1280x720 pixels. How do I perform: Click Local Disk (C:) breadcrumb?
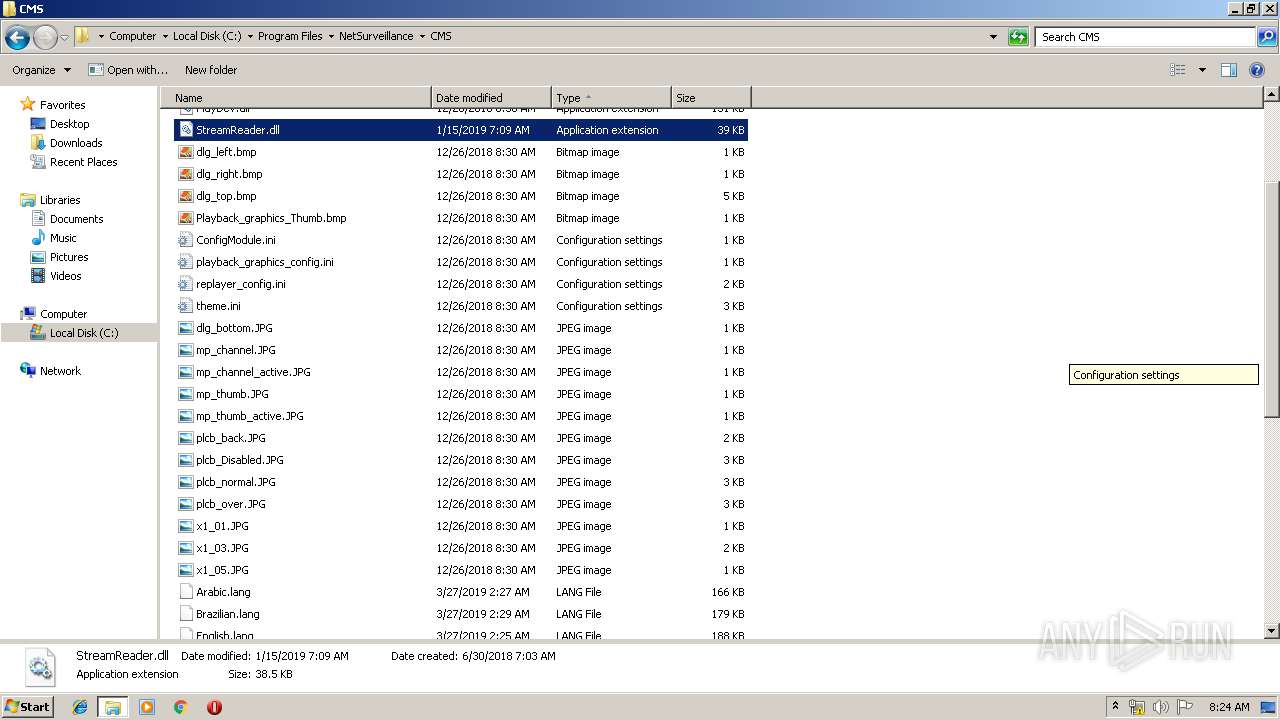pos(206,36)
